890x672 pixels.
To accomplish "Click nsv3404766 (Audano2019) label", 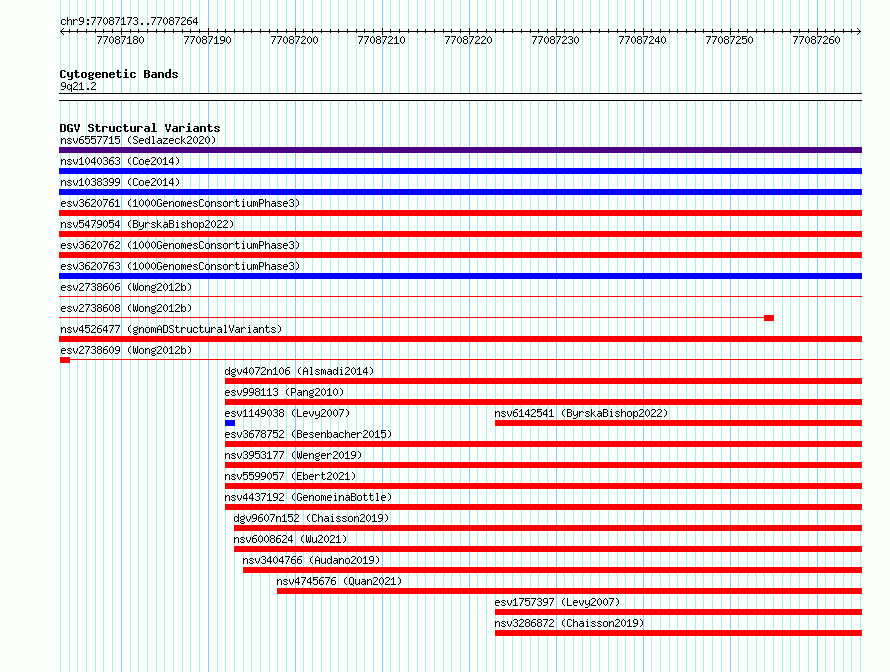I will pyautogui.click(x=311, y=560).
